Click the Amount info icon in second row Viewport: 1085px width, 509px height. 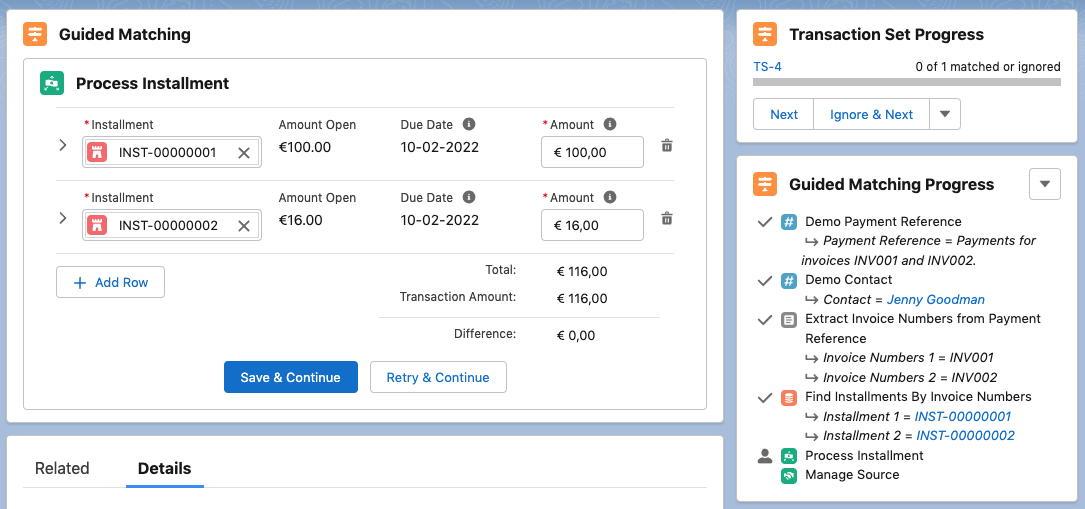click(x=610, y=198)
